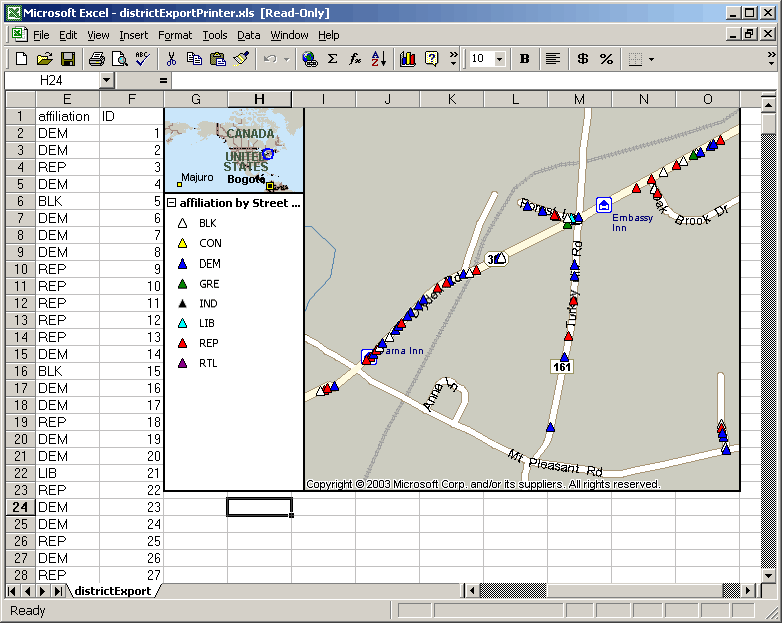Viewport: 782px width, 623px height.
Task: Click the last sheet navigation button
Action: click(59, 591)
